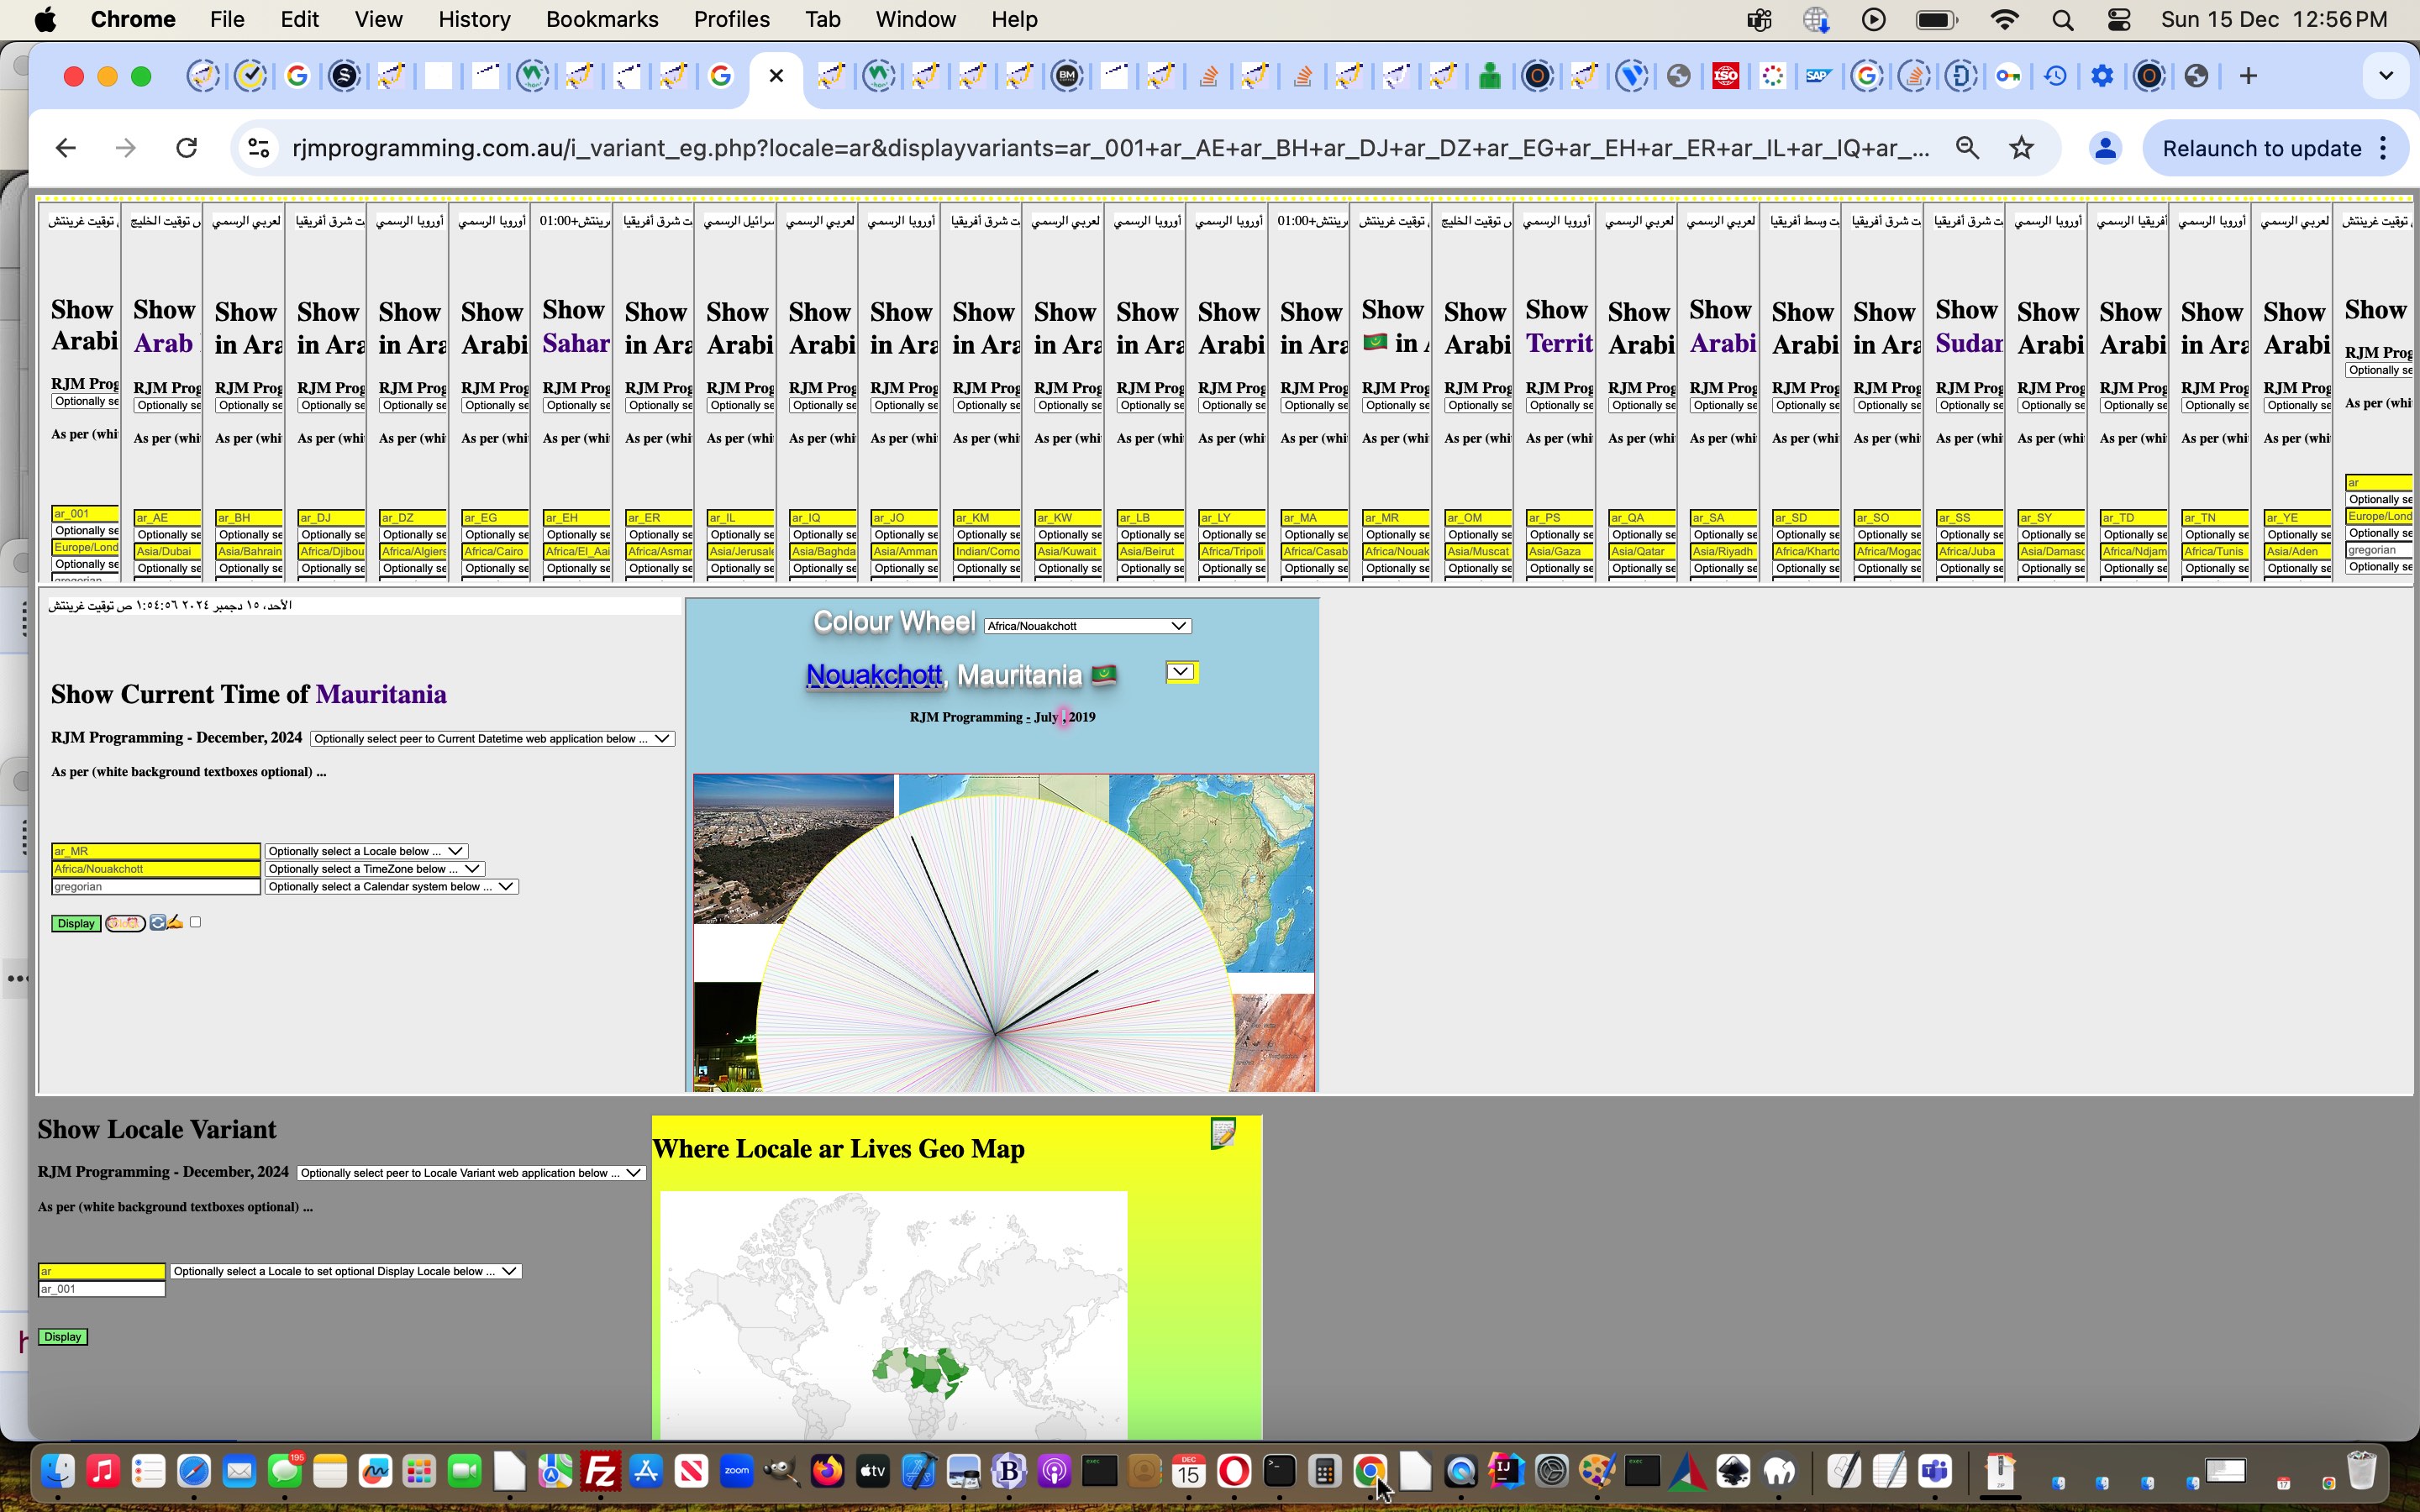Toggle the small checkbox next to Display
Screen dimensions: 2420x1512
coord(193,923)
